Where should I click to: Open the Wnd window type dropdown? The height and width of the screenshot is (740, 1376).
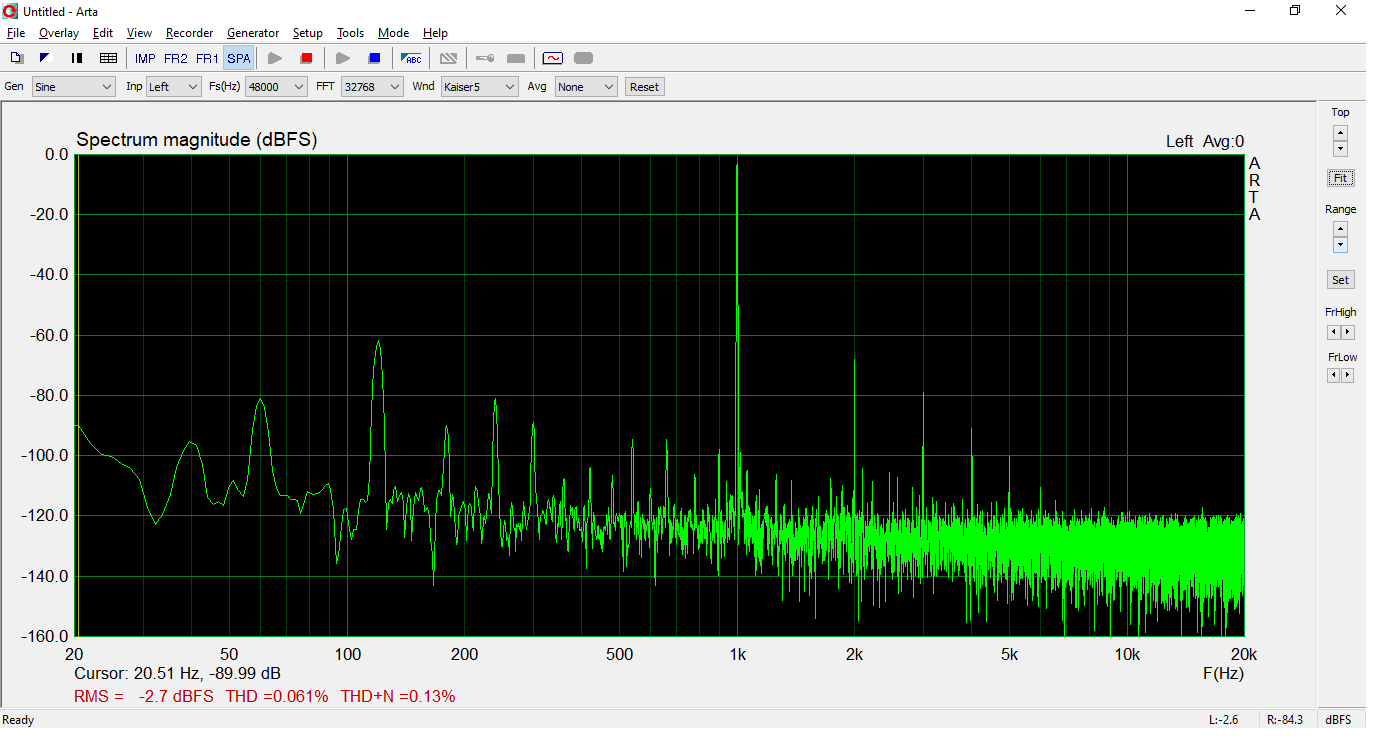click(x=480, y=87)
